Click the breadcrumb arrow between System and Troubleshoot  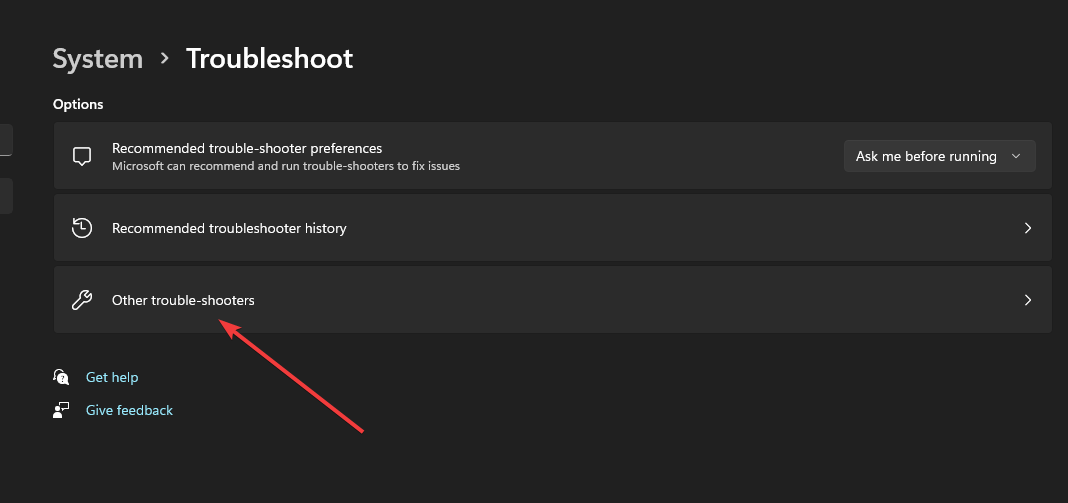point(164,59)
